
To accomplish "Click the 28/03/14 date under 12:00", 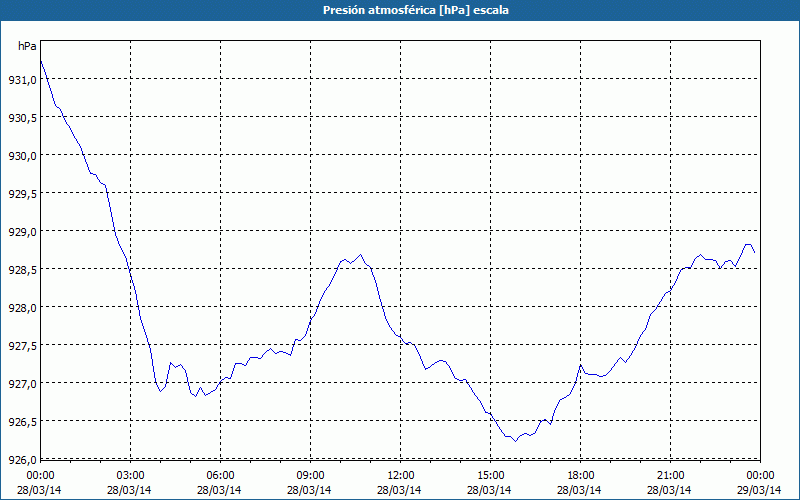I will coord(399,490).
